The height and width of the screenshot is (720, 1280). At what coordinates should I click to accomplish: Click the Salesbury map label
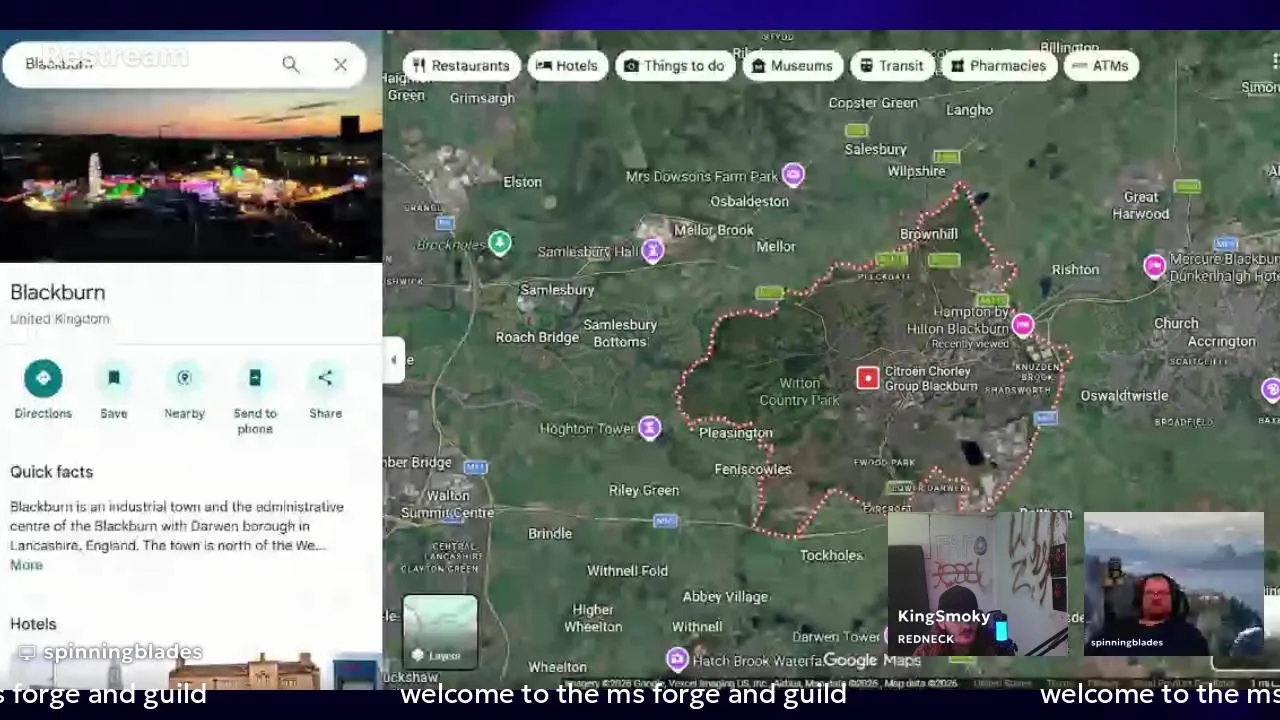tap(875, 149)
